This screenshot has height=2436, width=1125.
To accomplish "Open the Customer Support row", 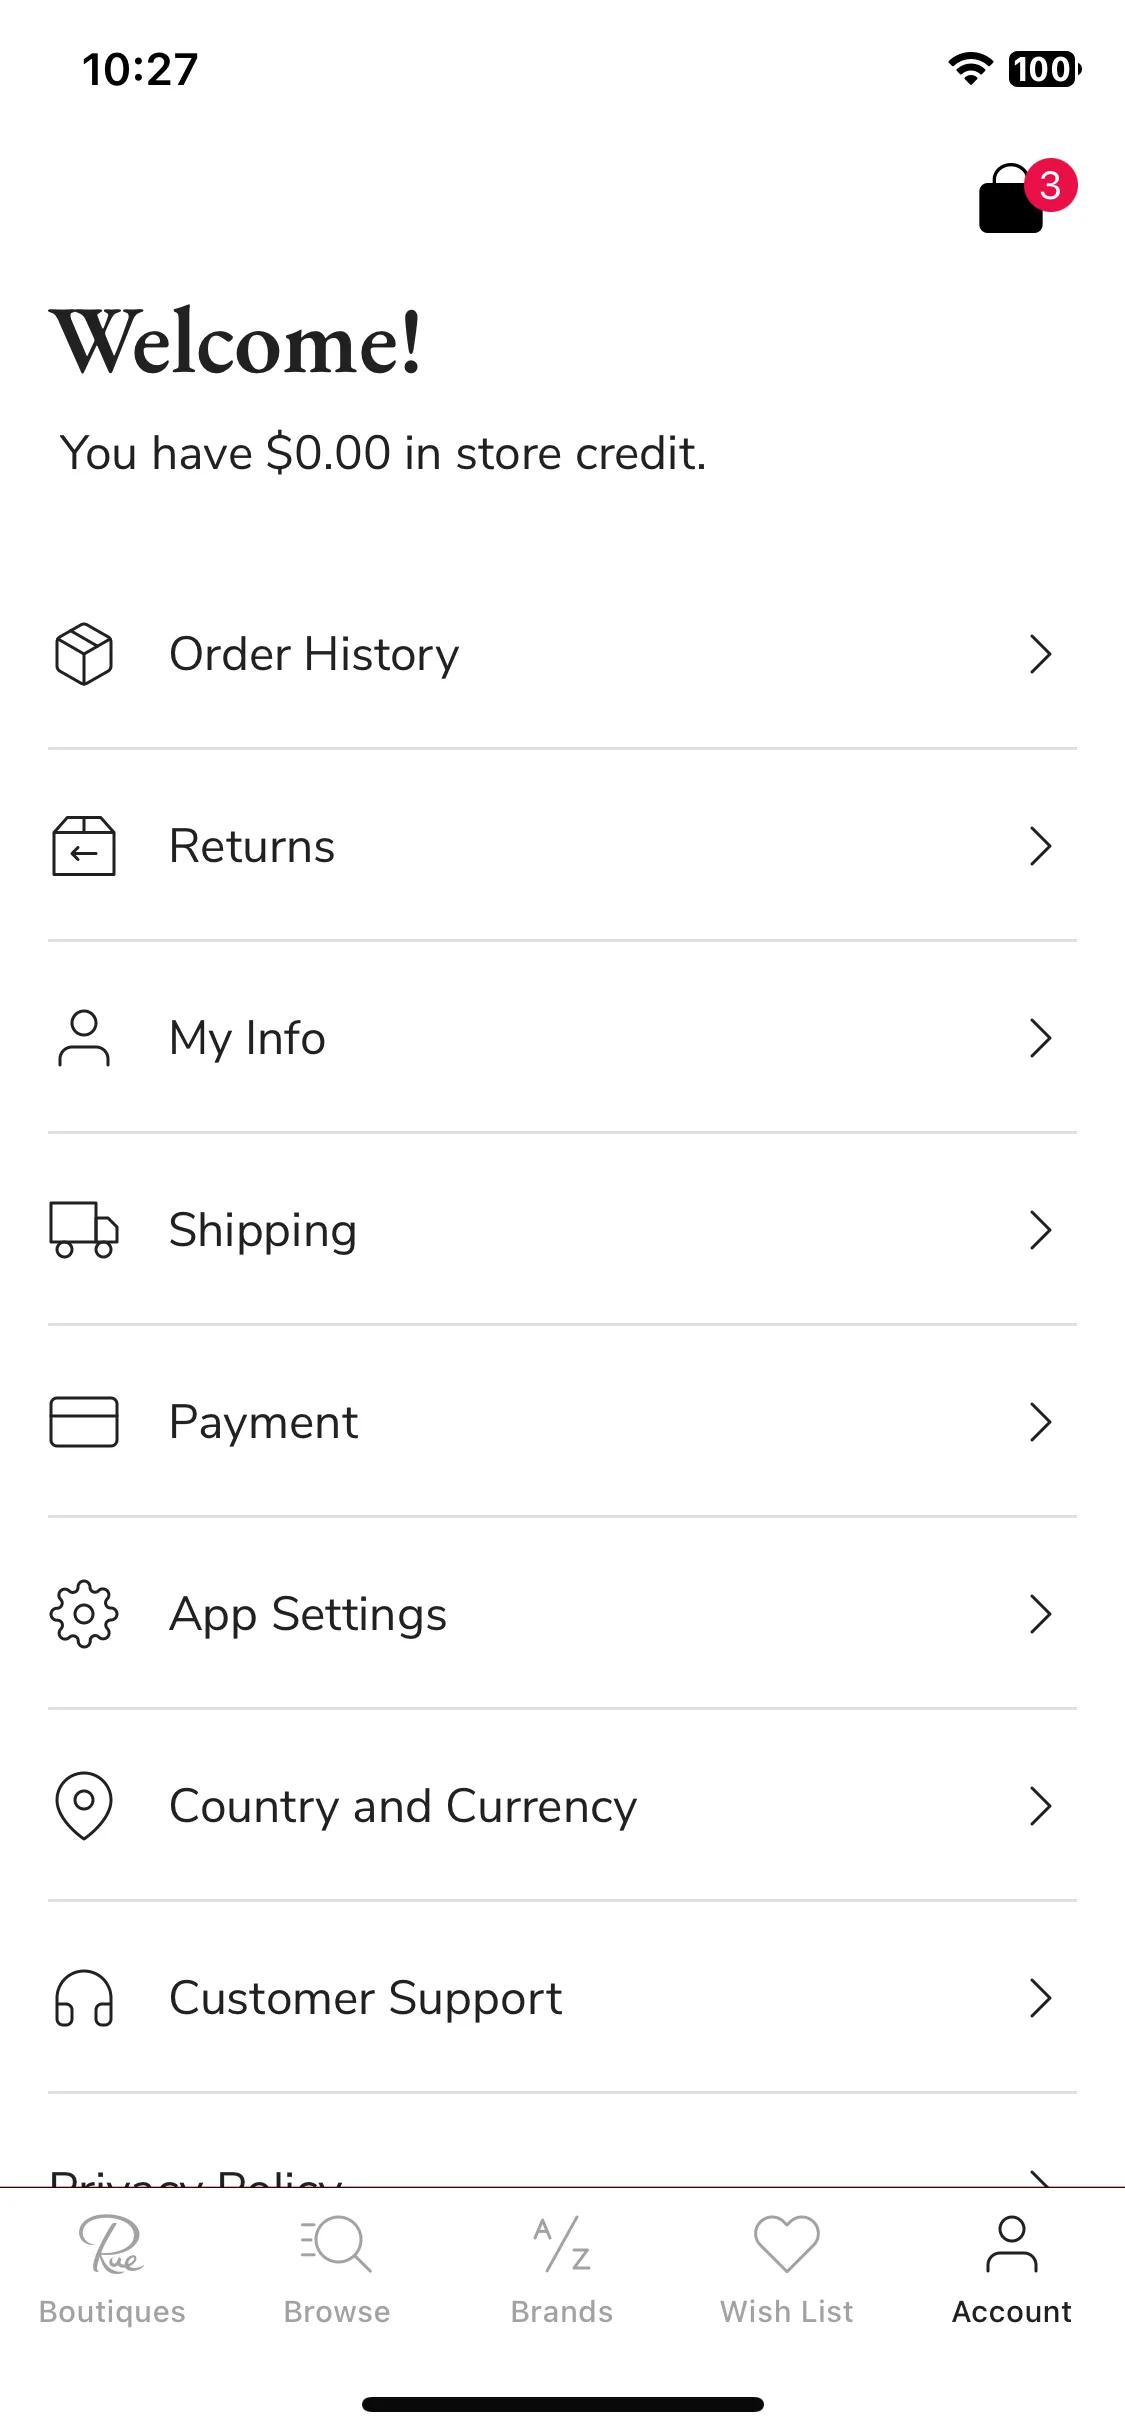I will click(x=562, y=1998).
